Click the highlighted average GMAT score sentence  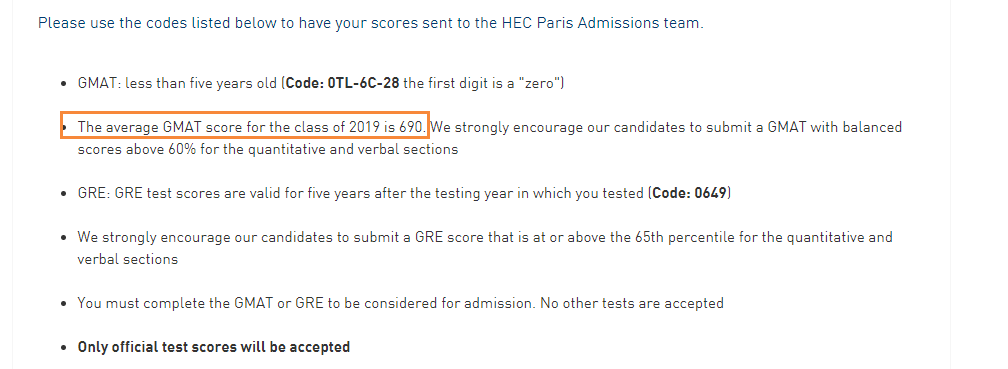(251, 127)
